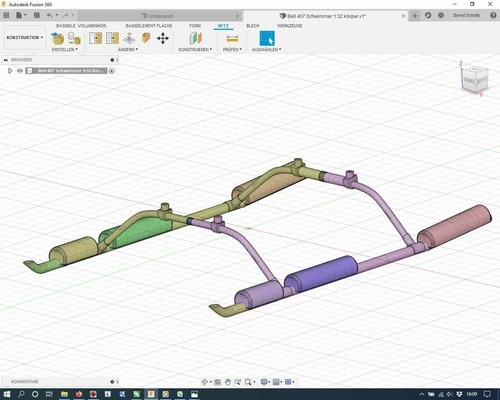Toggle the BROWSER panel pin dot
The image size is (500, 400).
(x=112, y=60)
